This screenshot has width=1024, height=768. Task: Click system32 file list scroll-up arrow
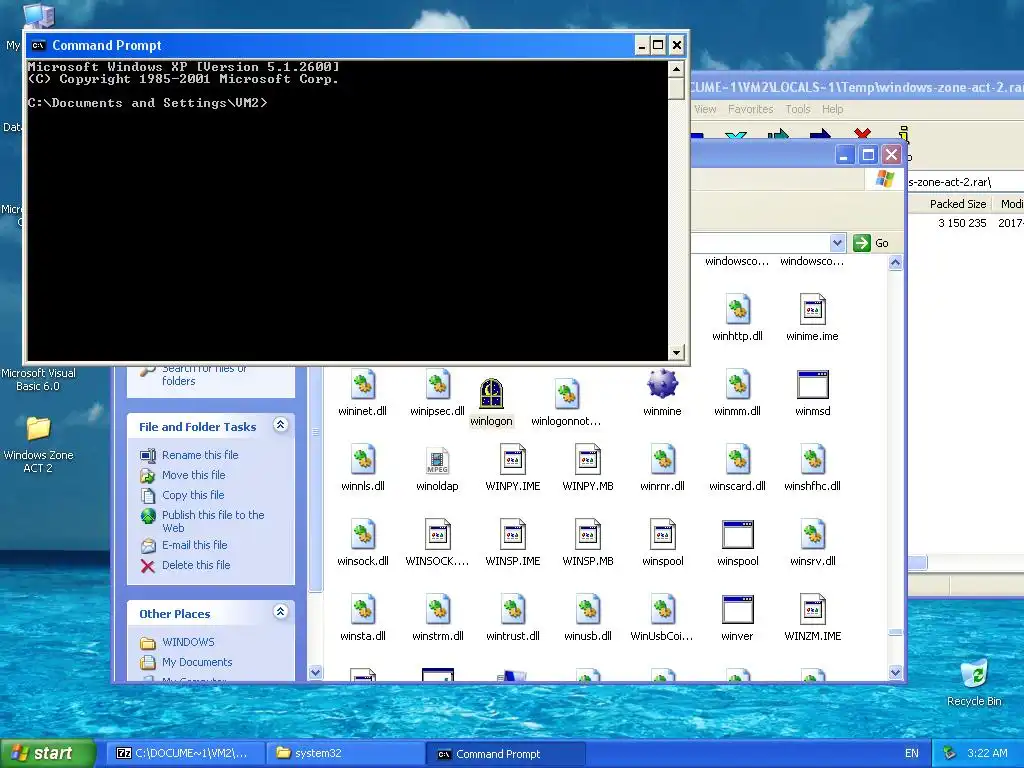pyautogui.click(x=895, y=263)
